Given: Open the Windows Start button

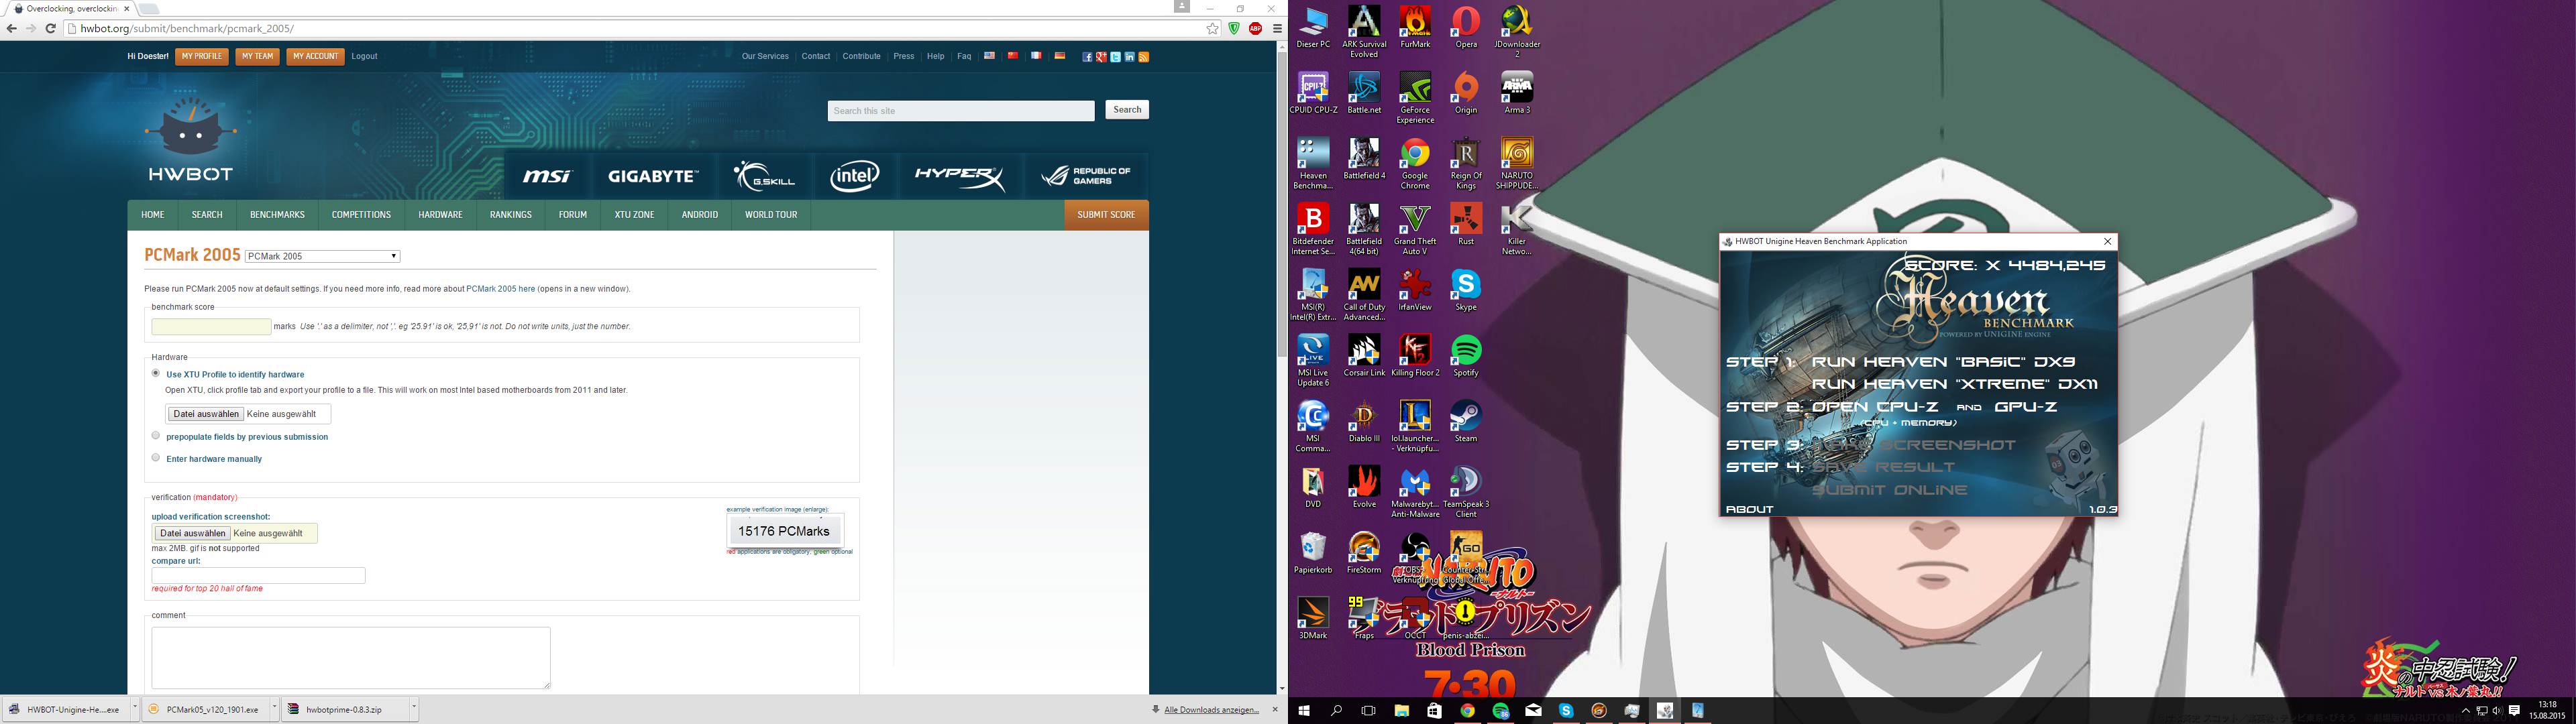Looking at the screenshot, I should tap(1303, 711).
